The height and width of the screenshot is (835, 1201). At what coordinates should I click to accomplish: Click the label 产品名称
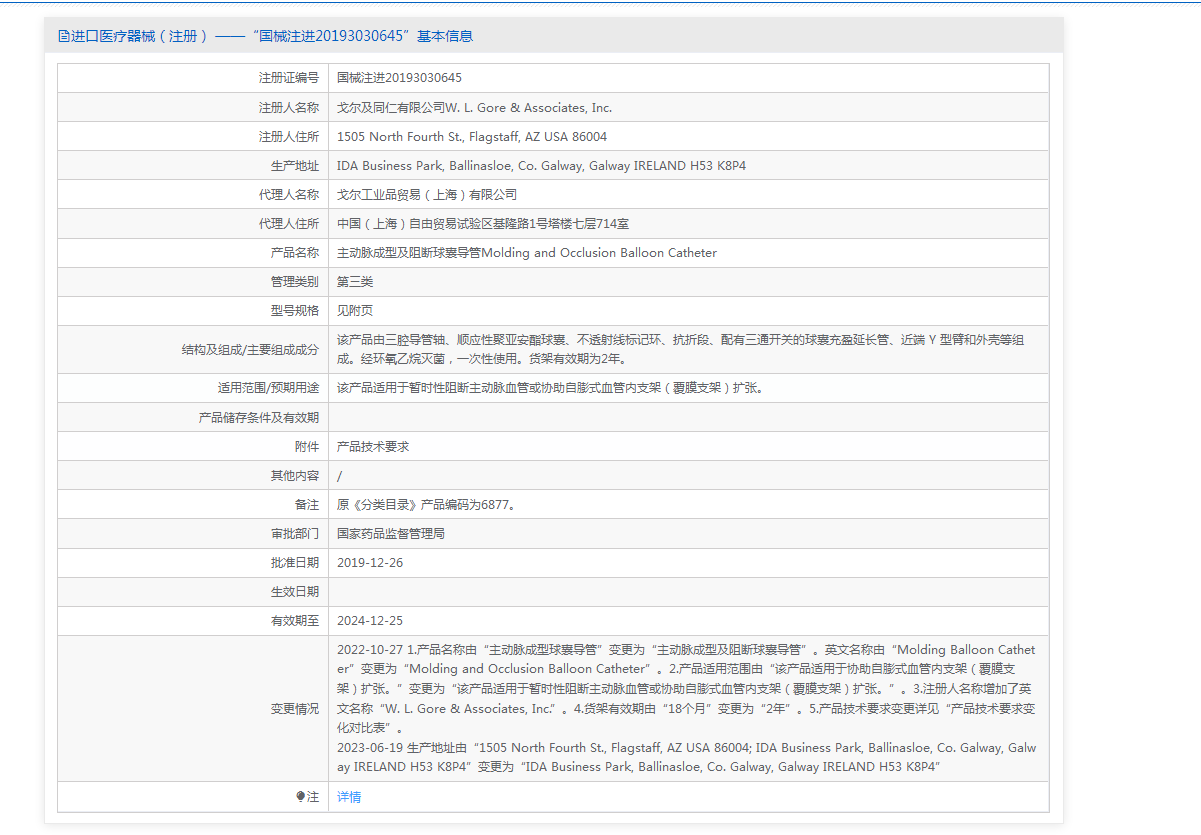click(x=295, y=252)
